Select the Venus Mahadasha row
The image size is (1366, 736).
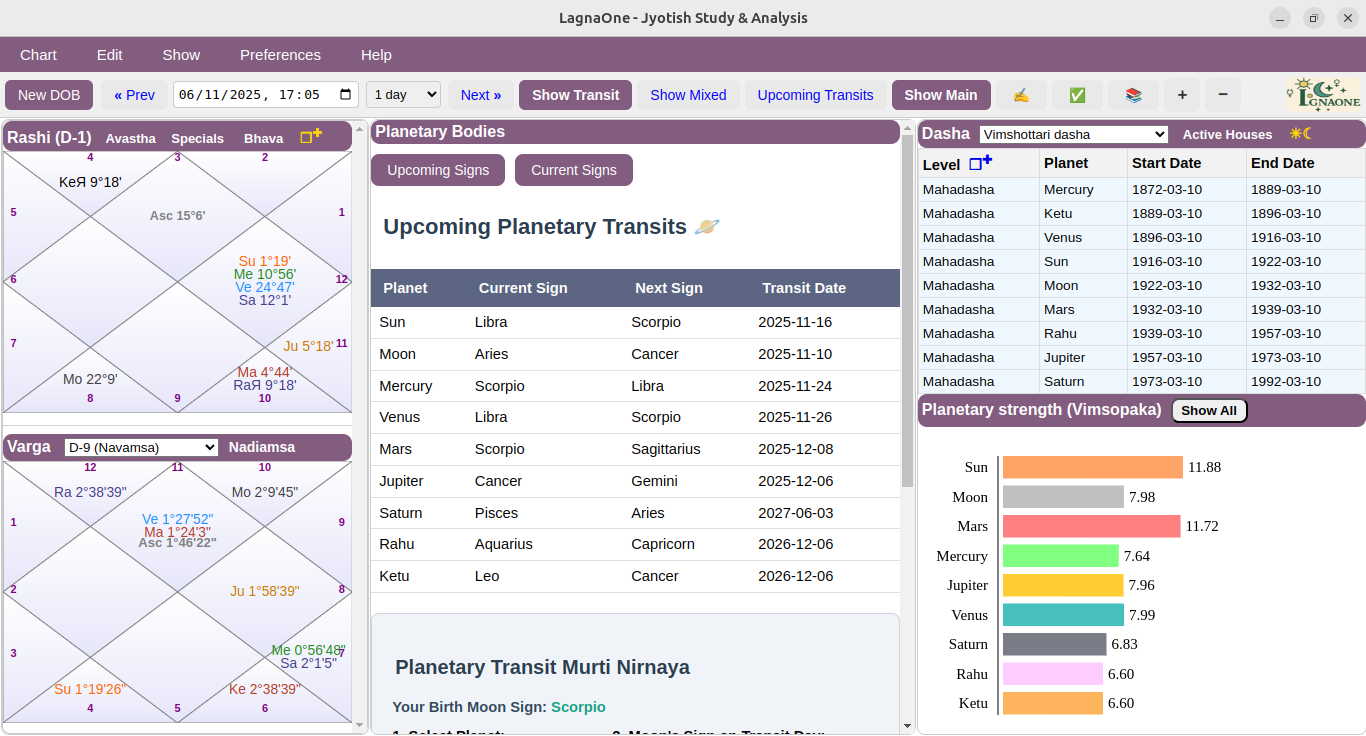point(1142,237)
